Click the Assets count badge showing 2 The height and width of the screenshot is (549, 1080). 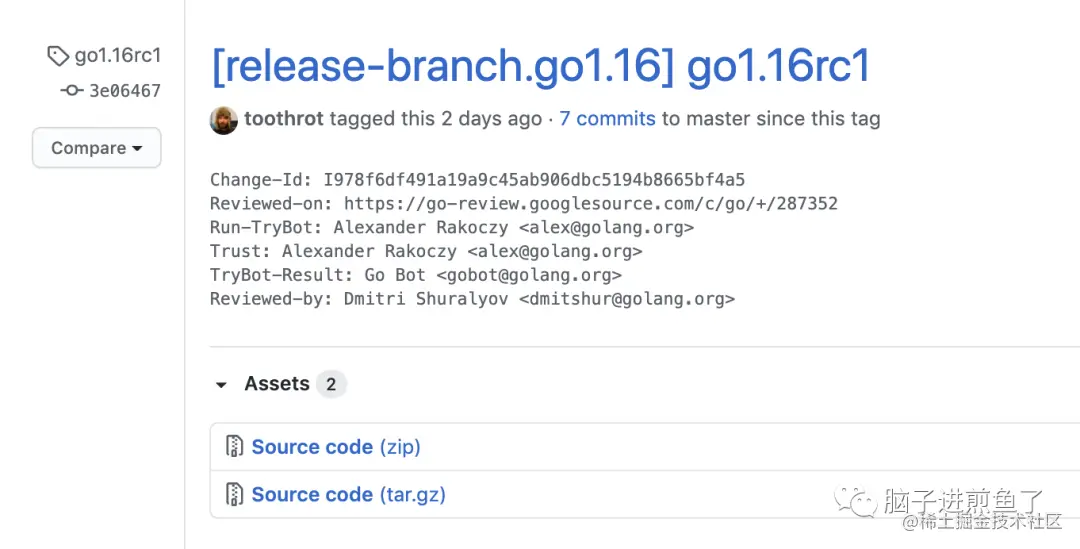click(331, 384)
